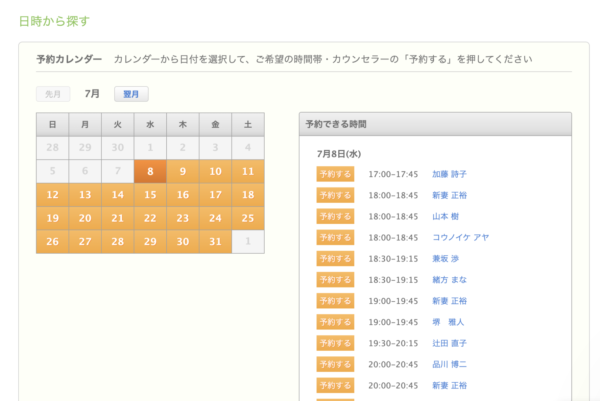Click the 7月8日(水) date heading

339,154
